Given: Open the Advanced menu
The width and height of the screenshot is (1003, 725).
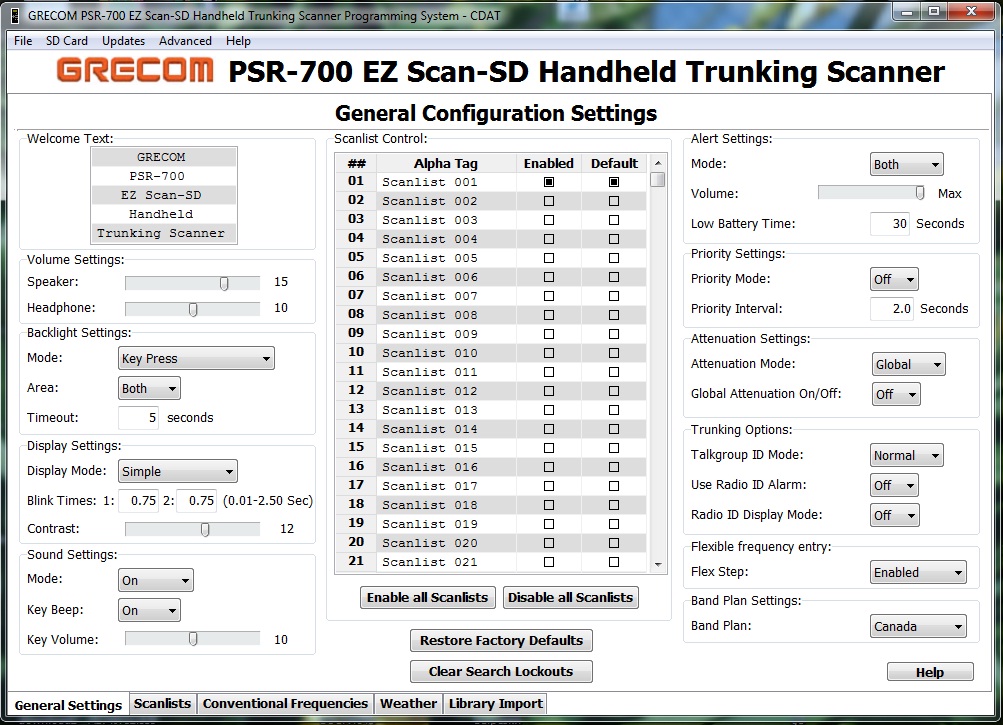Looking at the screenshot, I should (x=185, y=41).
